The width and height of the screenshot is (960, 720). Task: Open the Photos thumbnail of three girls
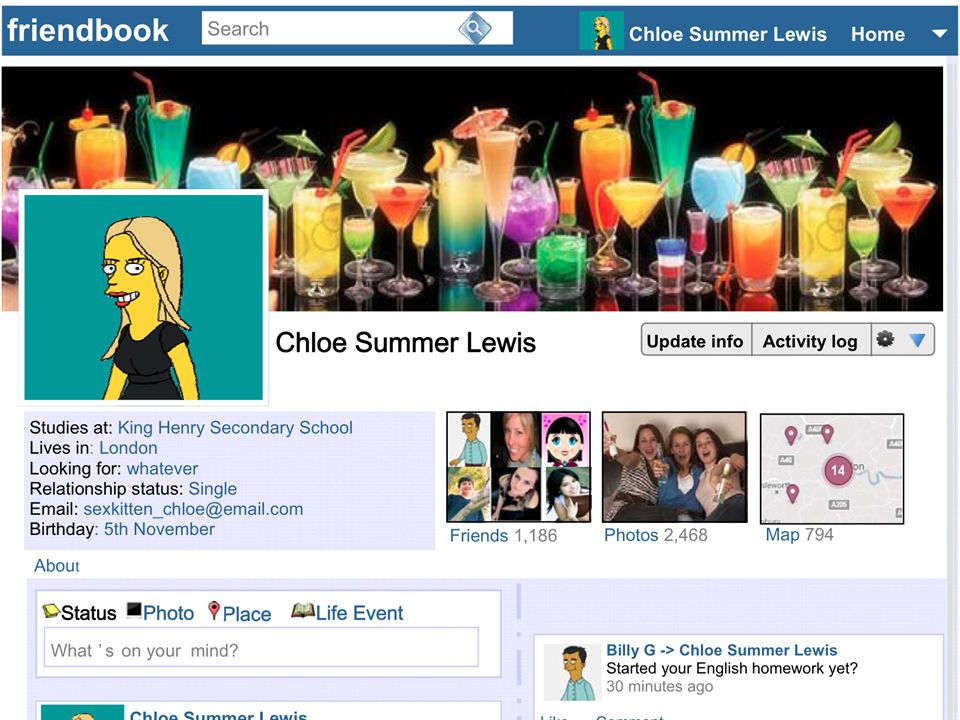click(674, 467)
